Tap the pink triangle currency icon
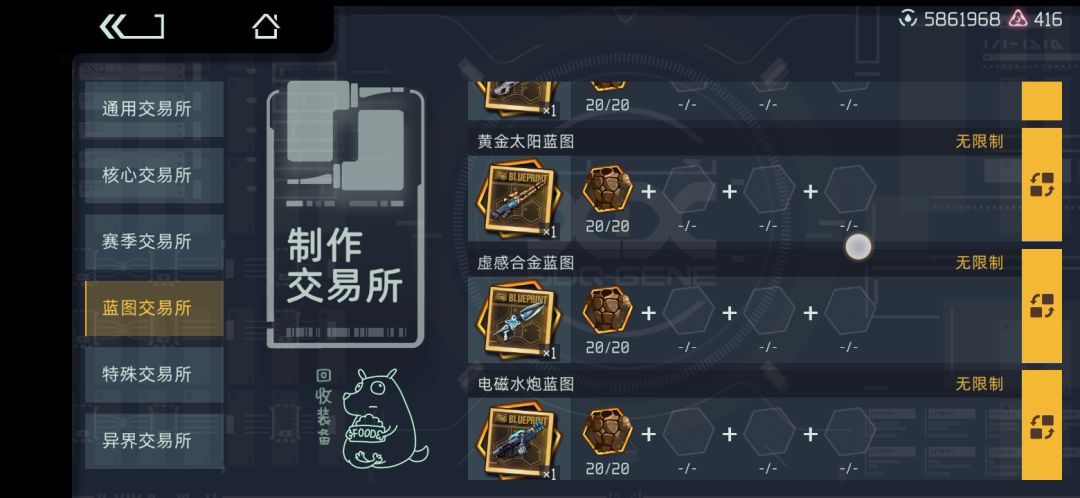Image resolution: width=1080 pixels, height=498 pixels. 1018,19
